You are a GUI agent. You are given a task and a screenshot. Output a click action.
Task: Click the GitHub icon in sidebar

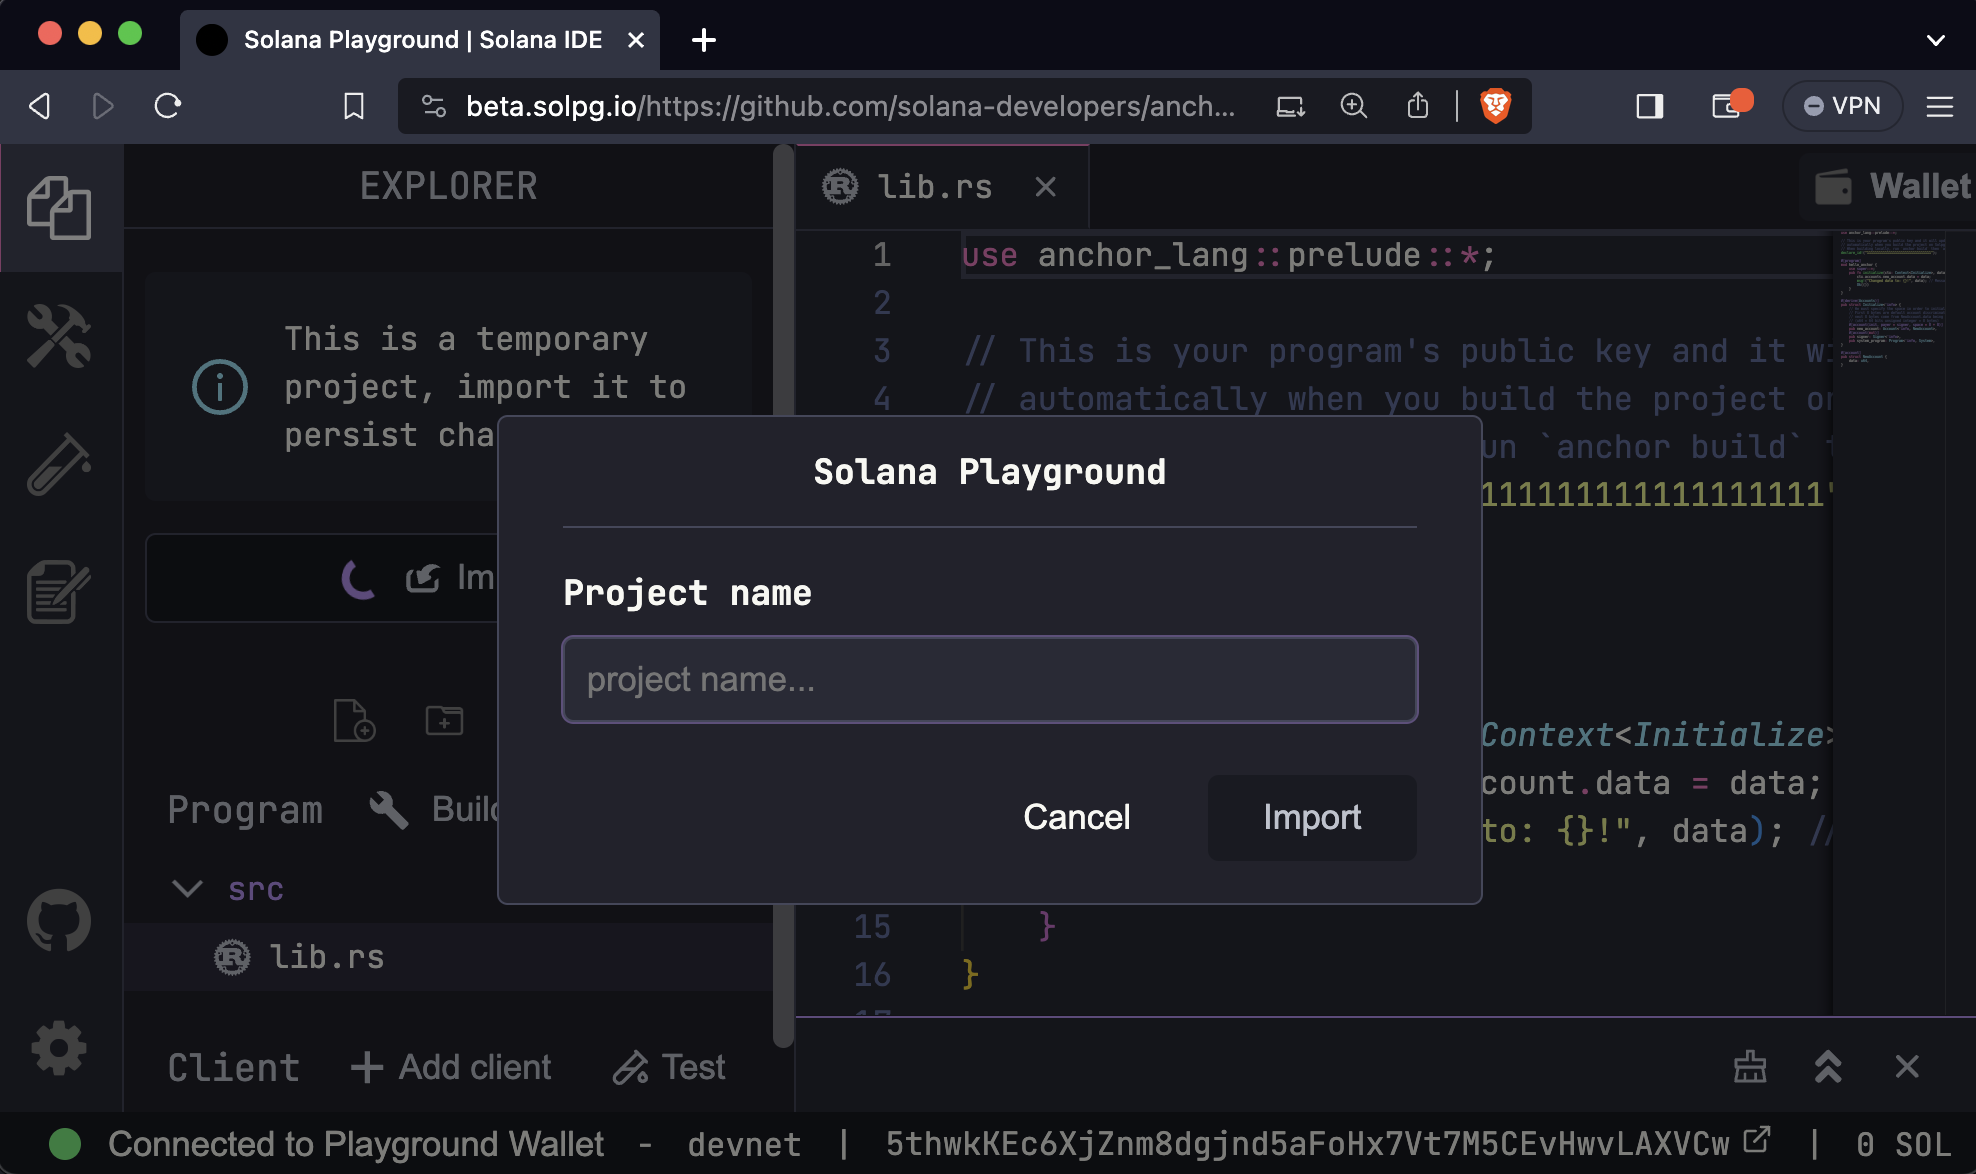[x=59, y=920]
